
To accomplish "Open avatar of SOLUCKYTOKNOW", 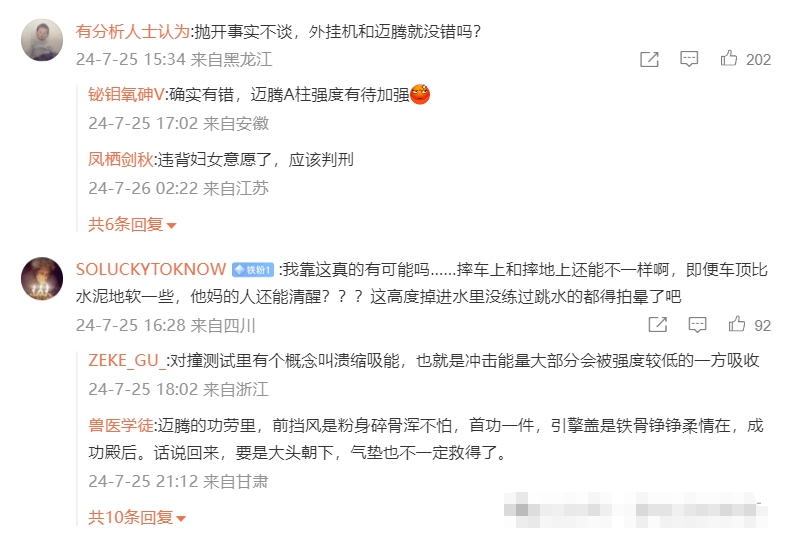I will (42, 279).
